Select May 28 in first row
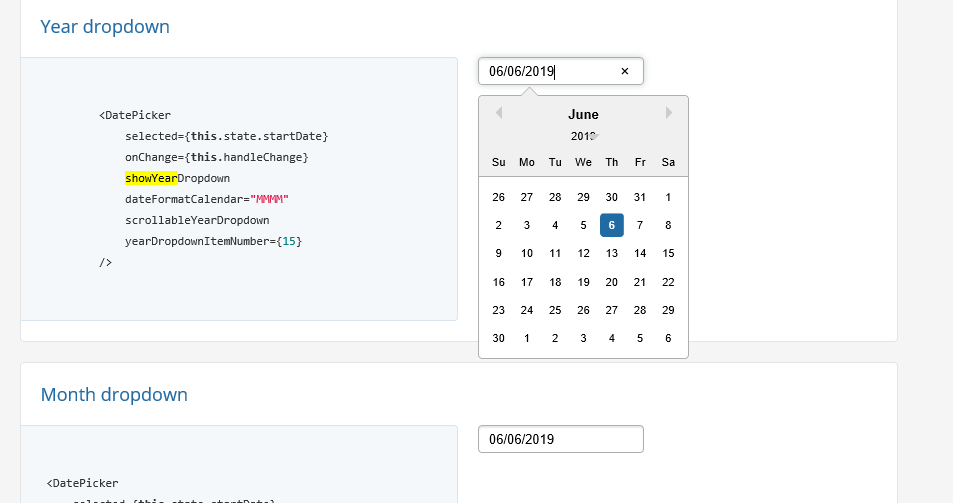Screen dimensions: 953x503 (x=555, y=197)
